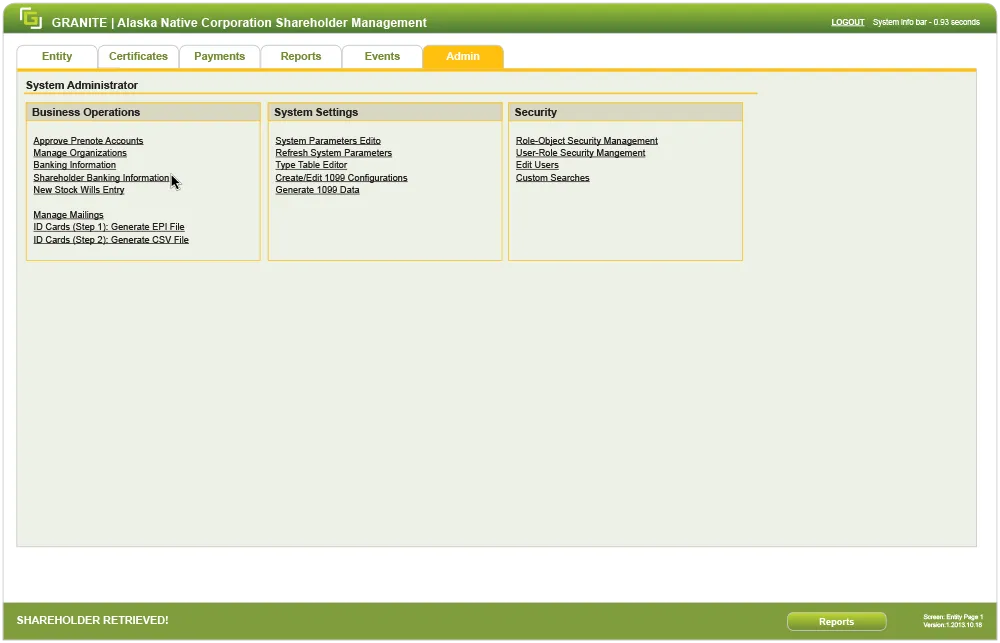Open Shareholder Banking Information
1000x643 pixels.
click(101, 178)
